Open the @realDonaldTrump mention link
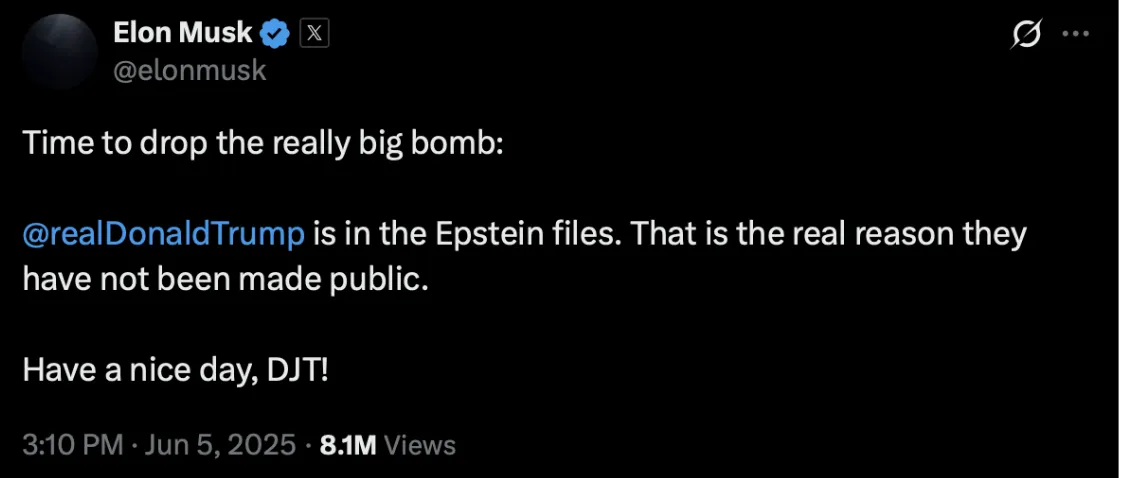 tap(163, 234)
